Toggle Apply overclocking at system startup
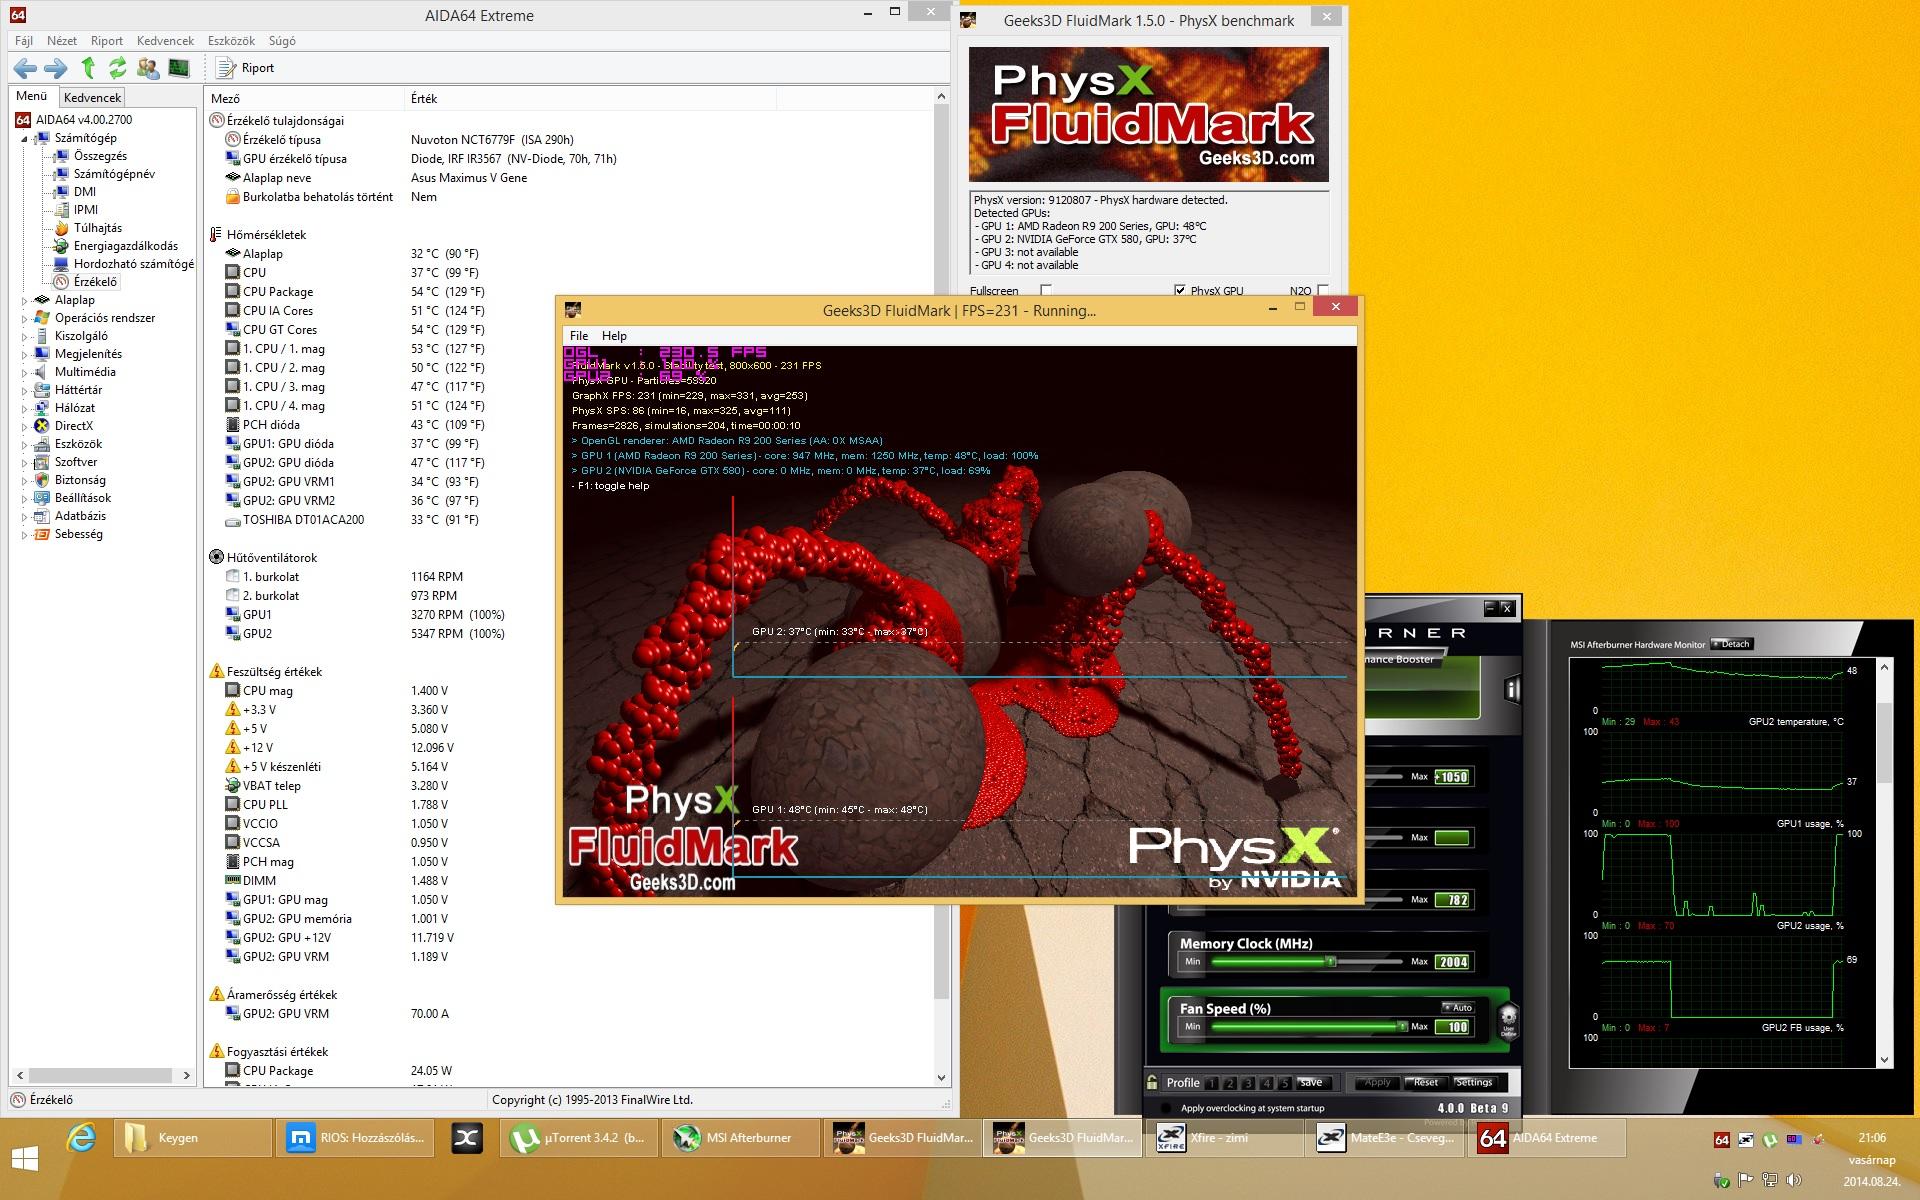 [x=1165, y=1108]
